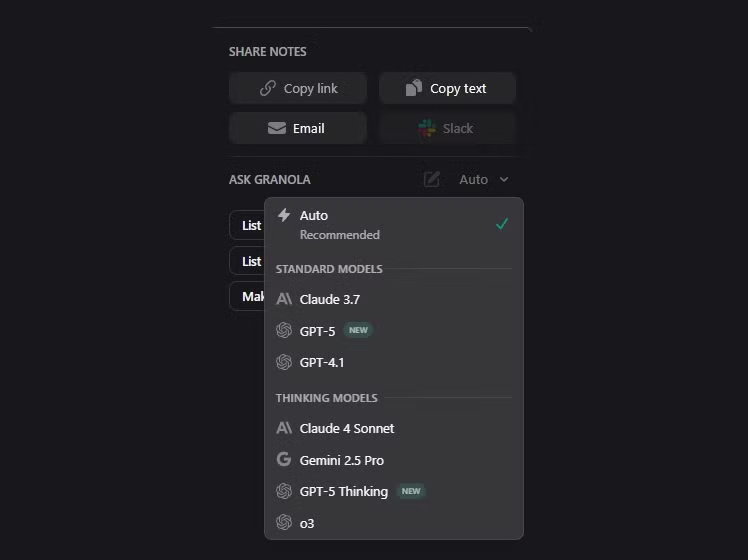Screen dimensions: 748x560
Task: Click the OpenAI logo beside o3
Action: click(x=284, y=522)
